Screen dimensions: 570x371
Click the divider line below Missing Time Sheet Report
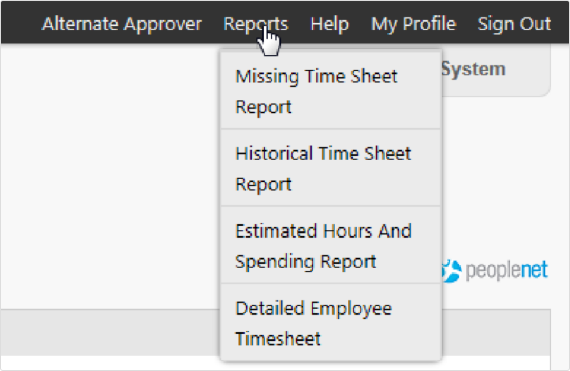(331, 129)
